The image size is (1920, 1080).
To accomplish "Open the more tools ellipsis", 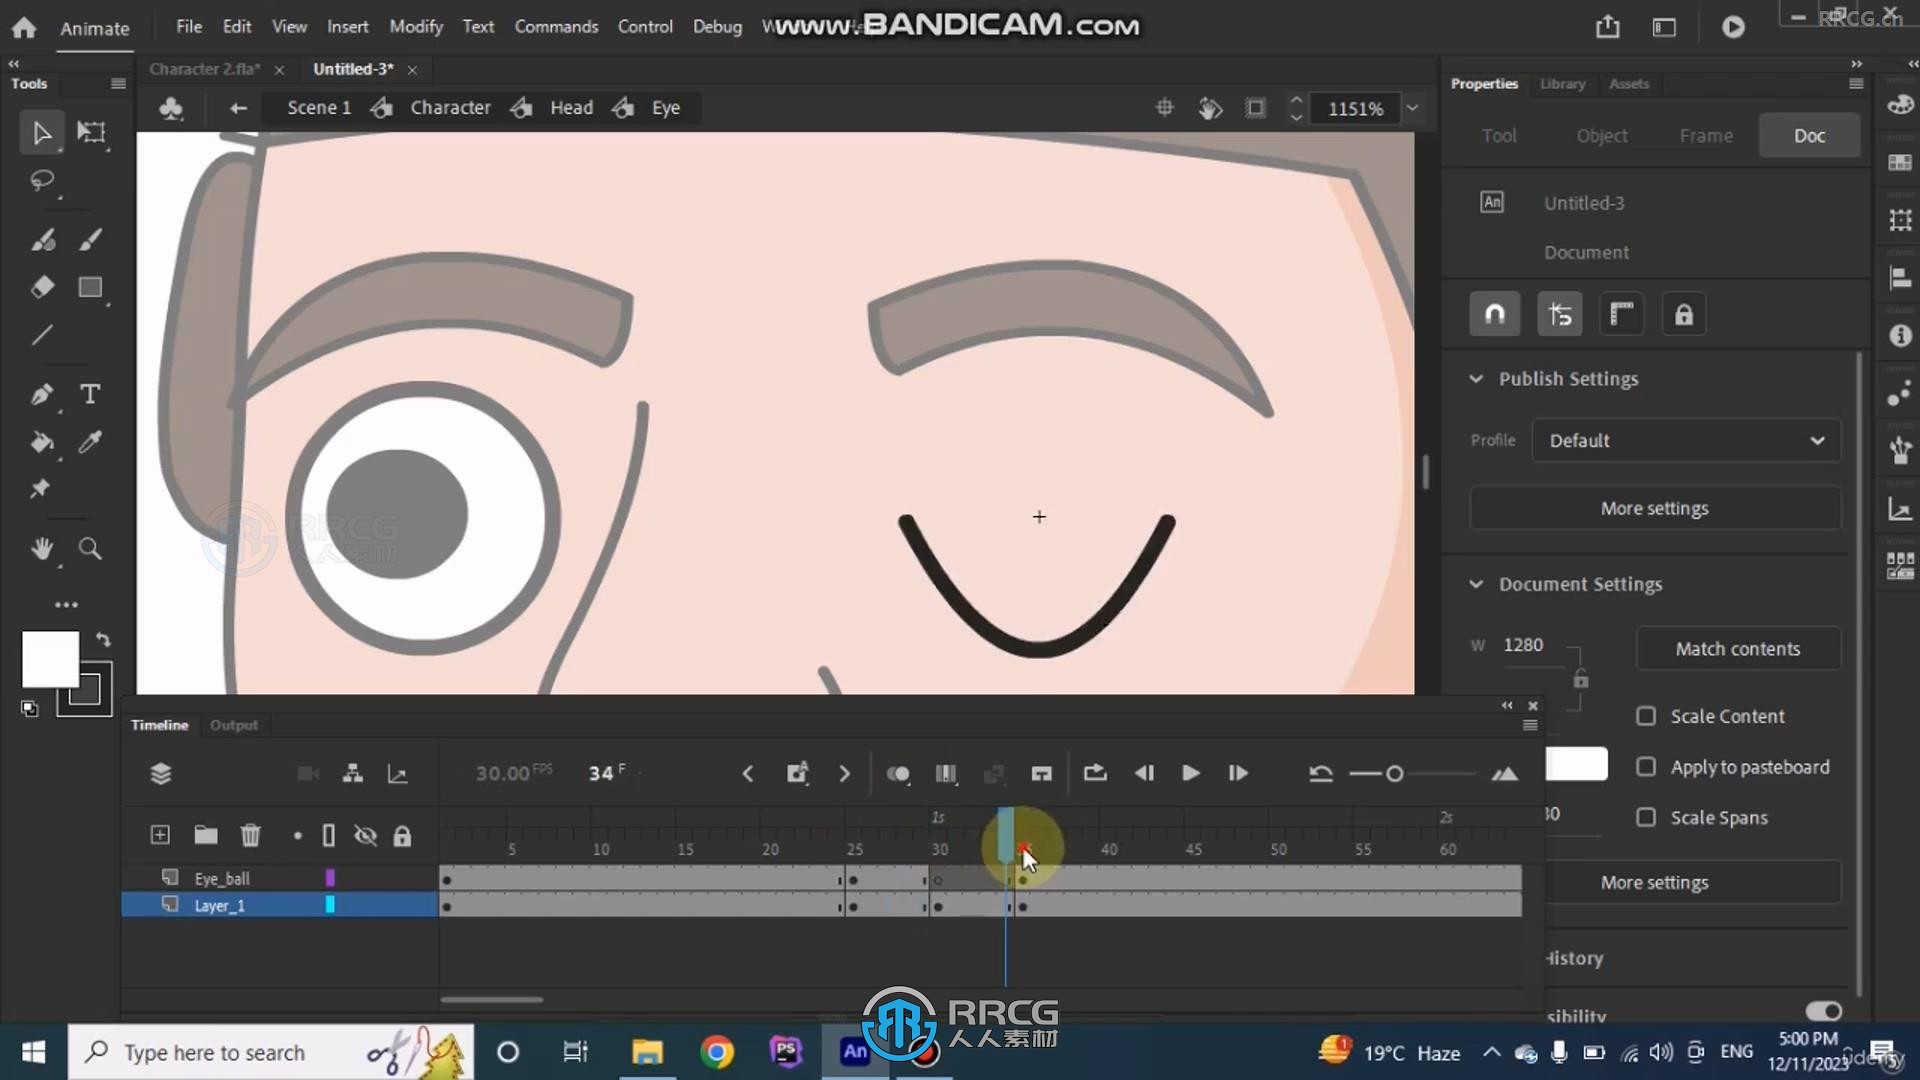I will [66, 605].
